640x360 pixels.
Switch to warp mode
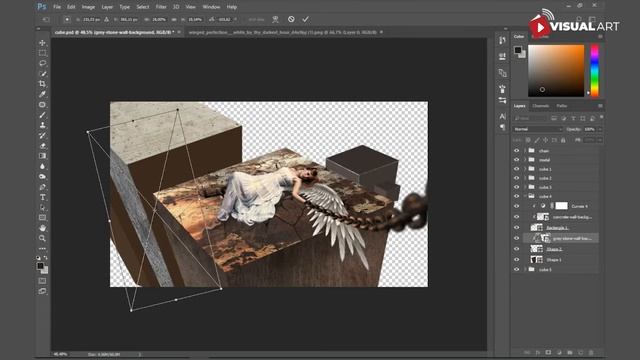tap(276, 19)
